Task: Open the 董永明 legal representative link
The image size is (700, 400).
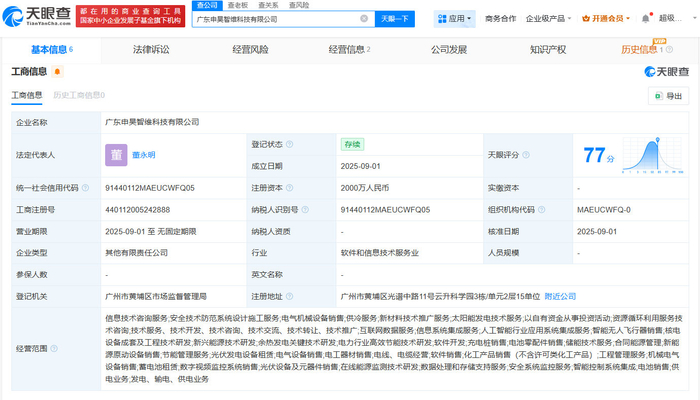Action: point(146,154)
